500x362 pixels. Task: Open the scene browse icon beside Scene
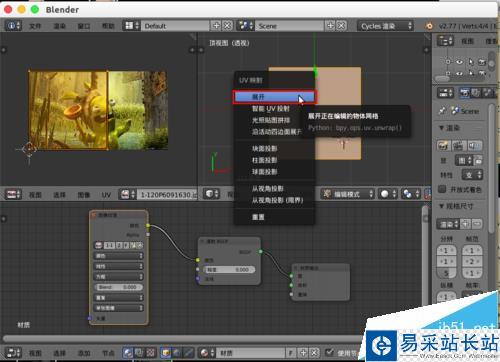coord(246,26)
